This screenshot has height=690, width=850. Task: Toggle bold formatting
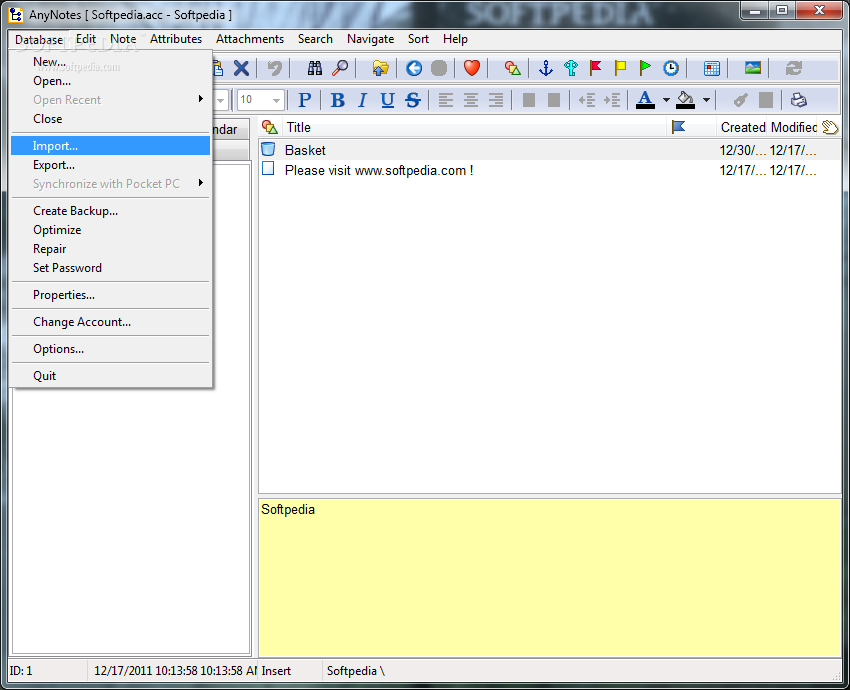tap(337, 100)
